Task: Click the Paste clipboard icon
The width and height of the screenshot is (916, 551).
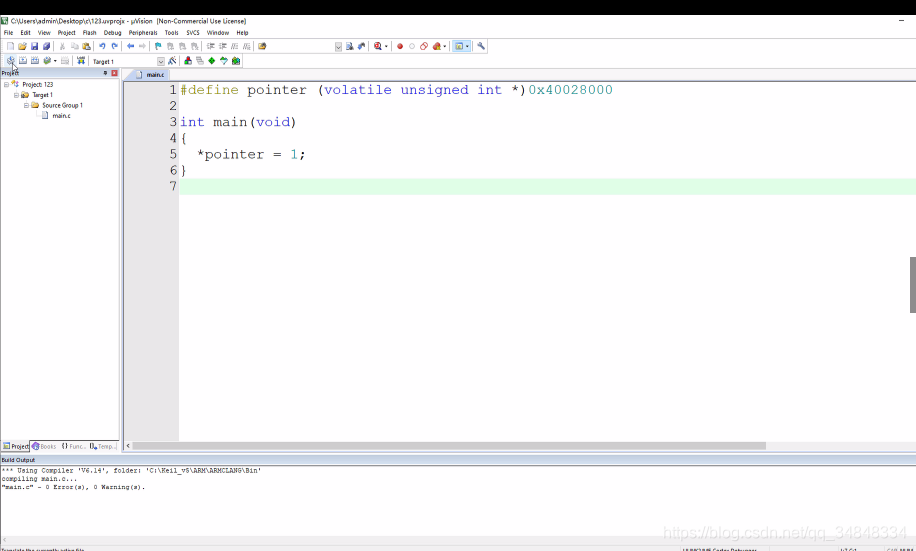Action: [86, 46]
